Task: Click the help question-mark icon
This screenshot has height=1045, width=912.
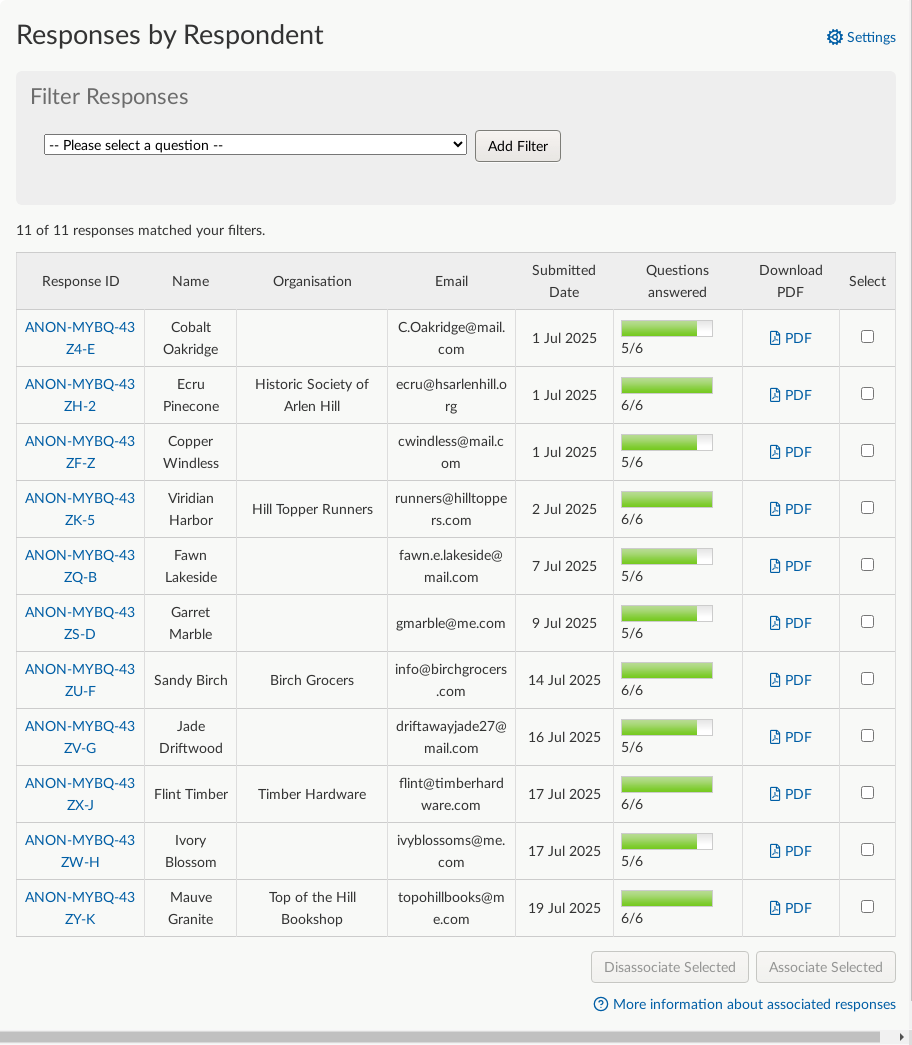Action: [601, 1004]
